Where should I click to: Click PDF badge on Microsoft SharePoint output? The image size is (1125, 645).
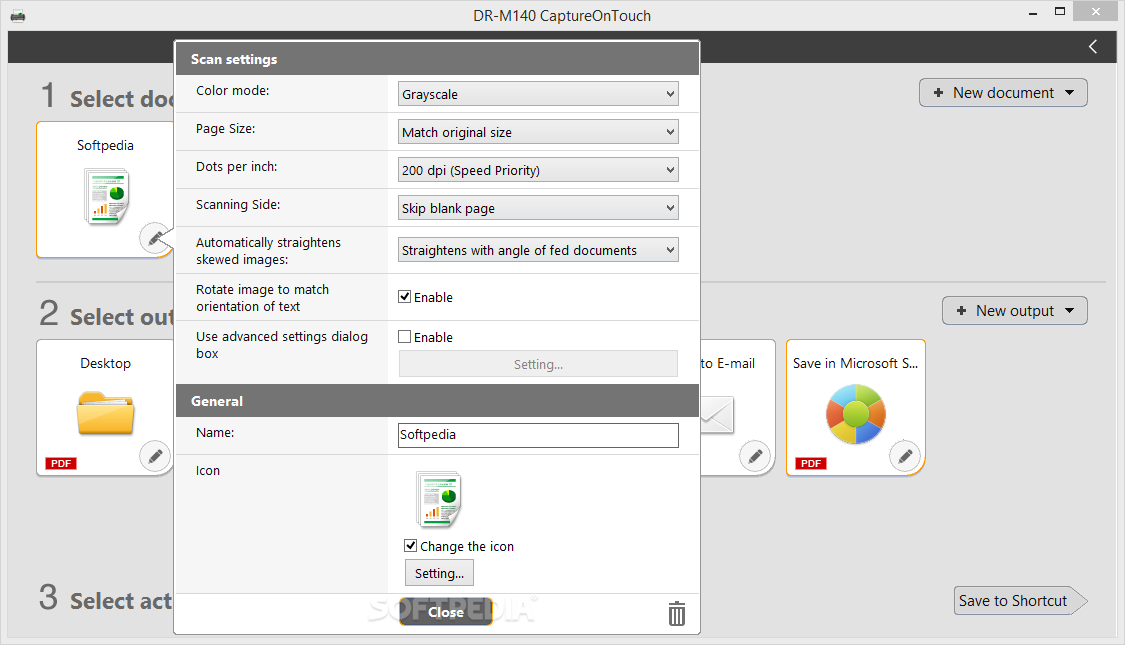[x=811, y=463]
